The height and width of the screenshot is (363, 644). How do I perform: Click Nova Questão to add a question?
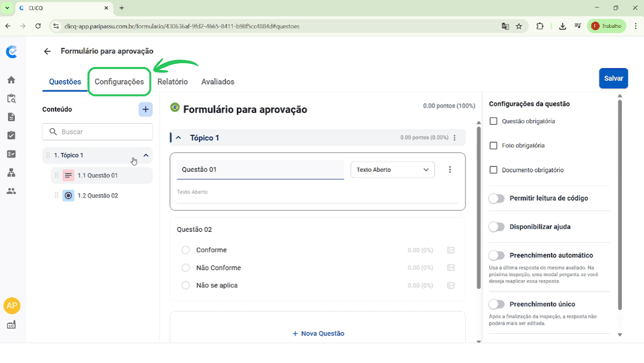(318, 333)
